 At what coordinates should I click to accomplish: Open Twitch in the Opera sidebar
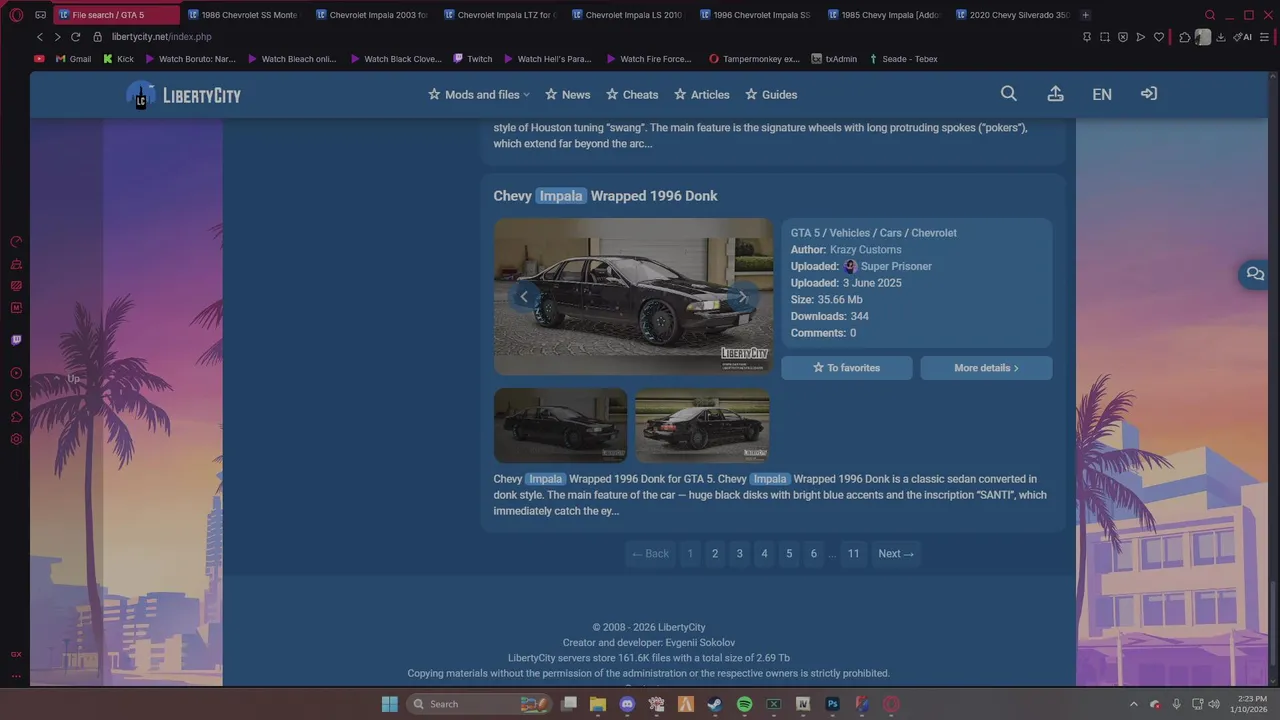click(x=16, y=340)
